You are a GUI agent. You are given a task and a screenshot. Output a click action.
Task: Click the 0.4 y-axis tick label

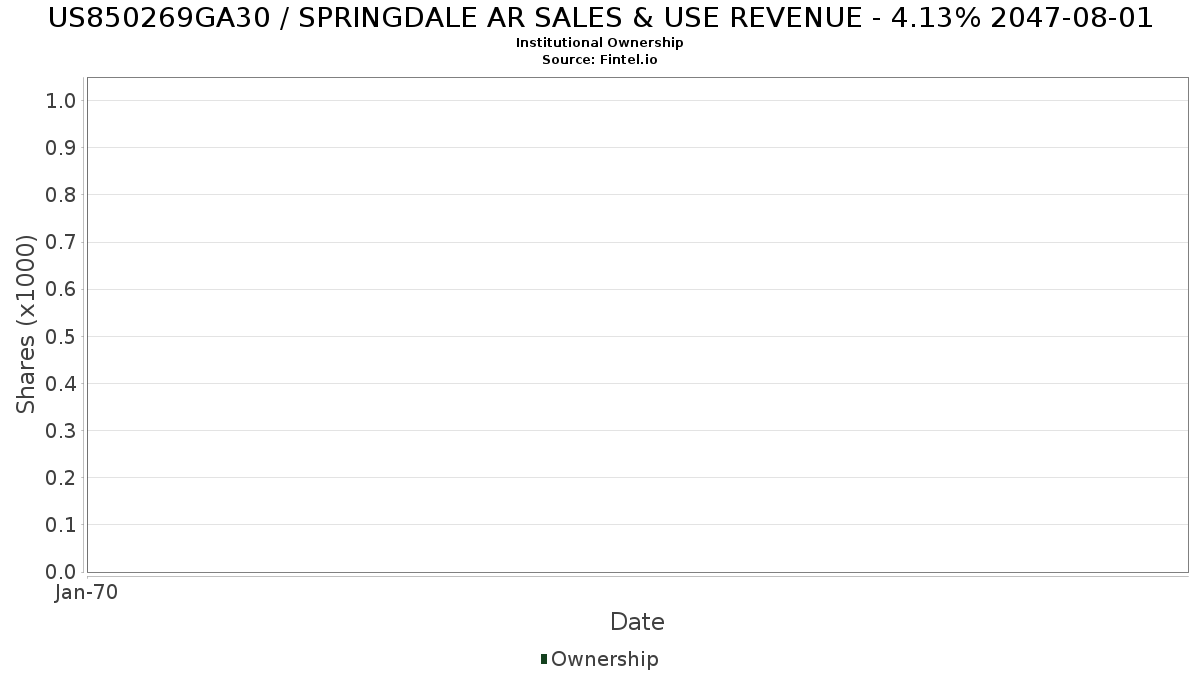[61, 383]
